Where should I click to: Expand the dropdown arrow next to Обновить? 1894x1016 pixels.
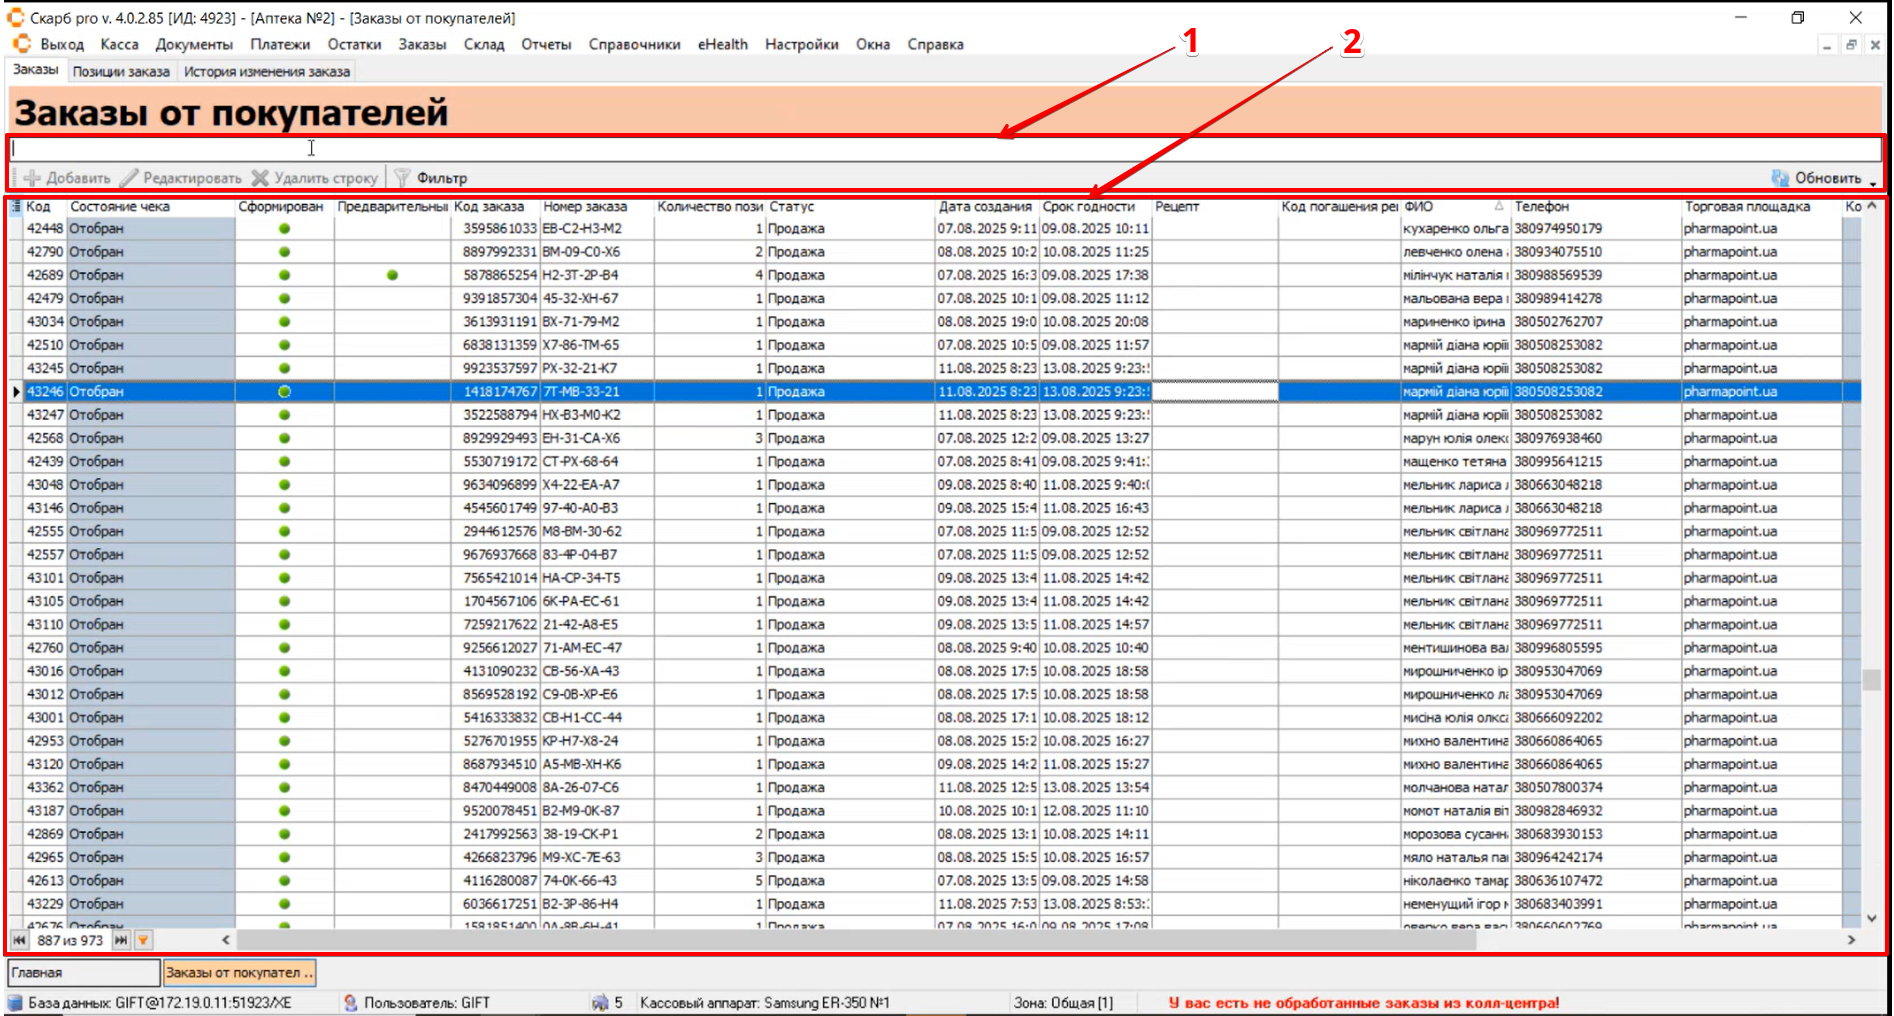(x=1873, y=182)
